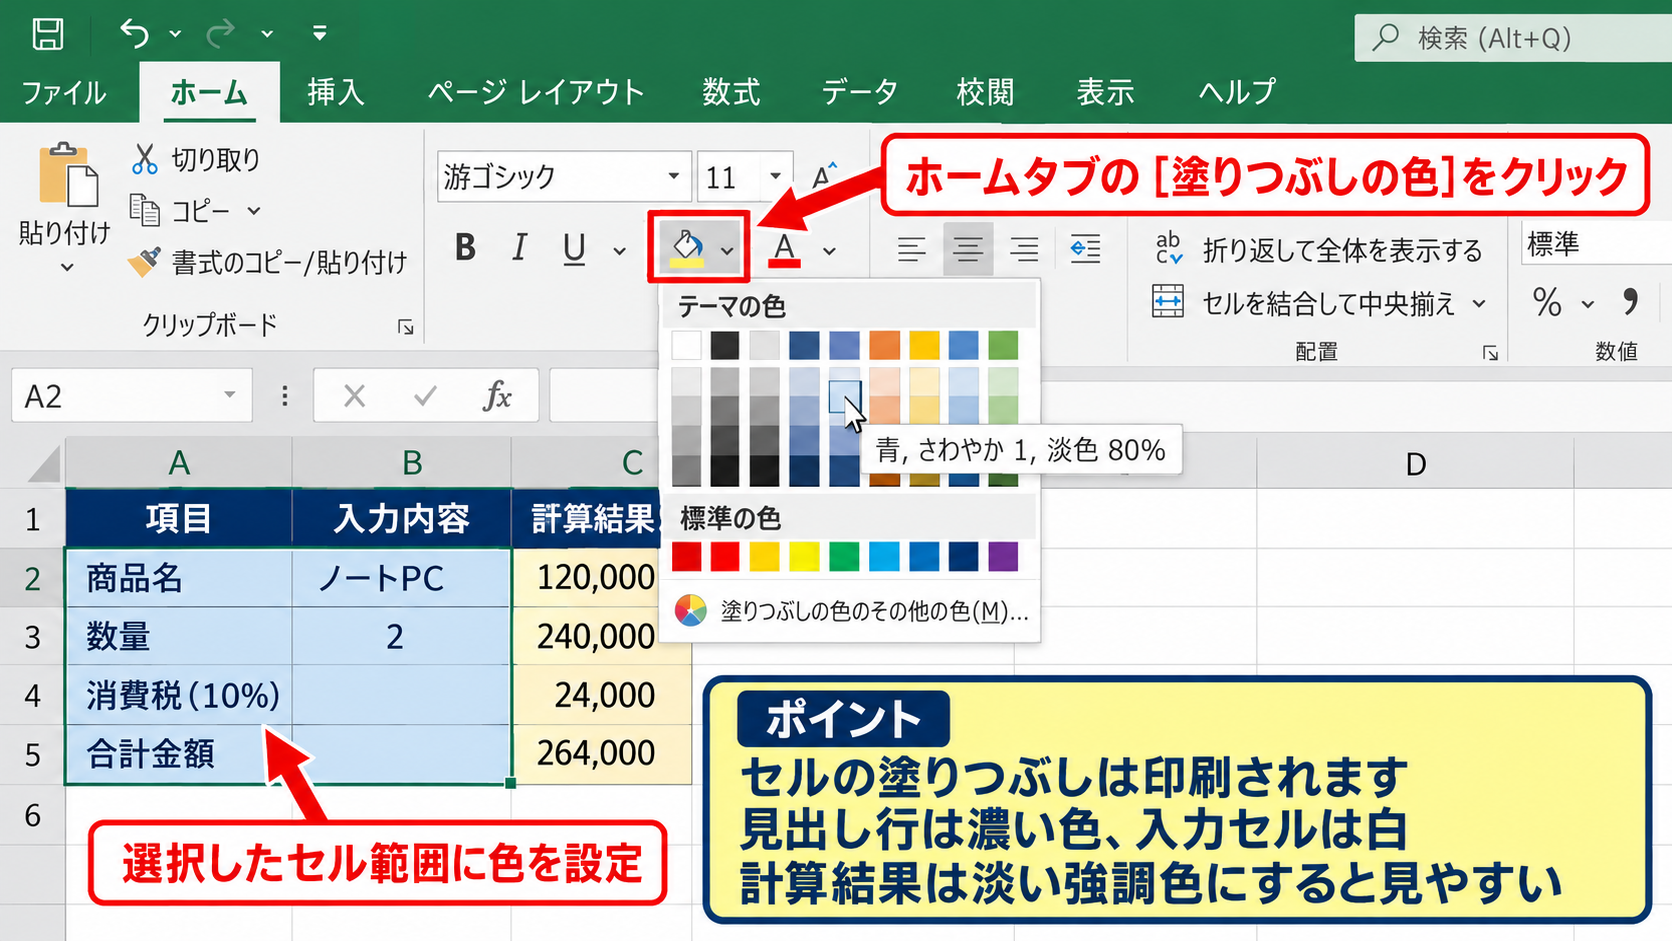The width and height of the screenshot is (1672, 941).
Task: Switch to the 数式 tab
Action: [731, 92]
